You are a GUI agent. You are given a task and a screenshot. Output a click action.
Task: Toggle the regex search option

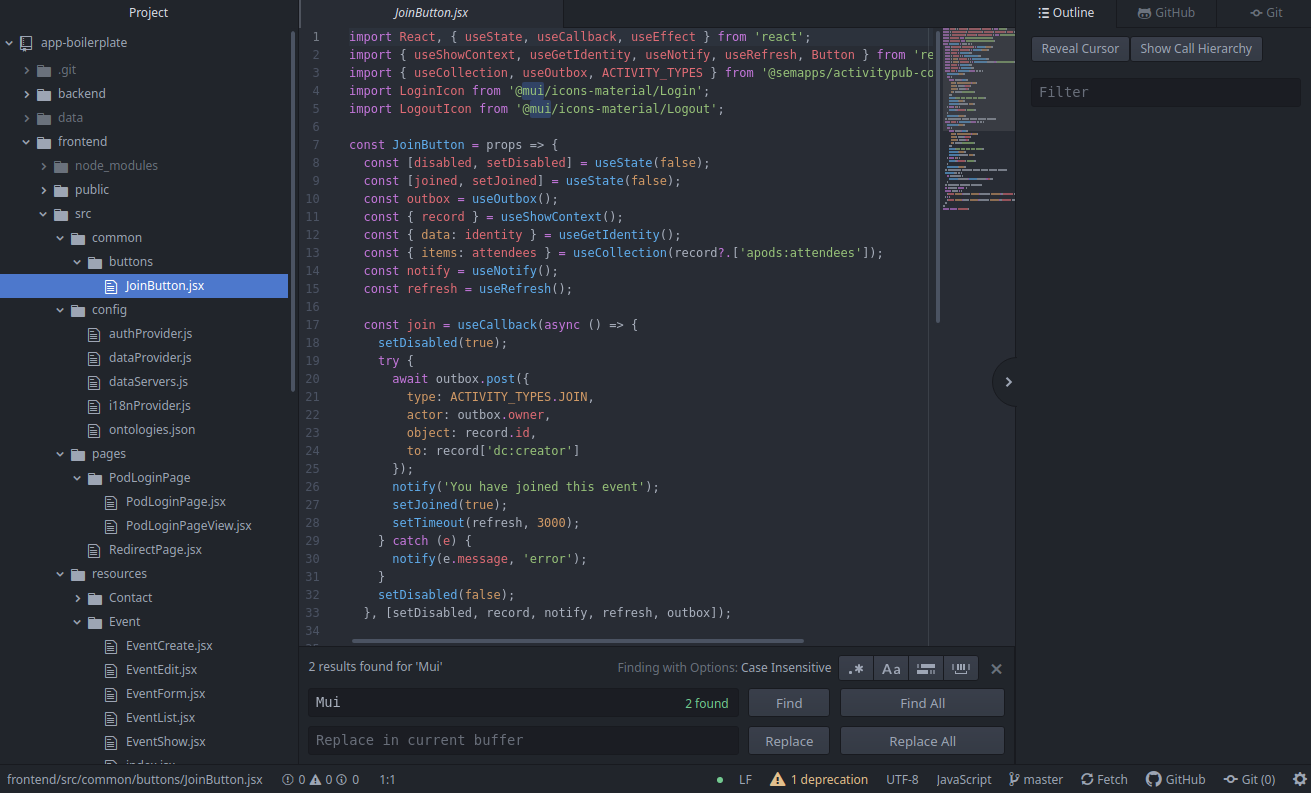point(856,669)
